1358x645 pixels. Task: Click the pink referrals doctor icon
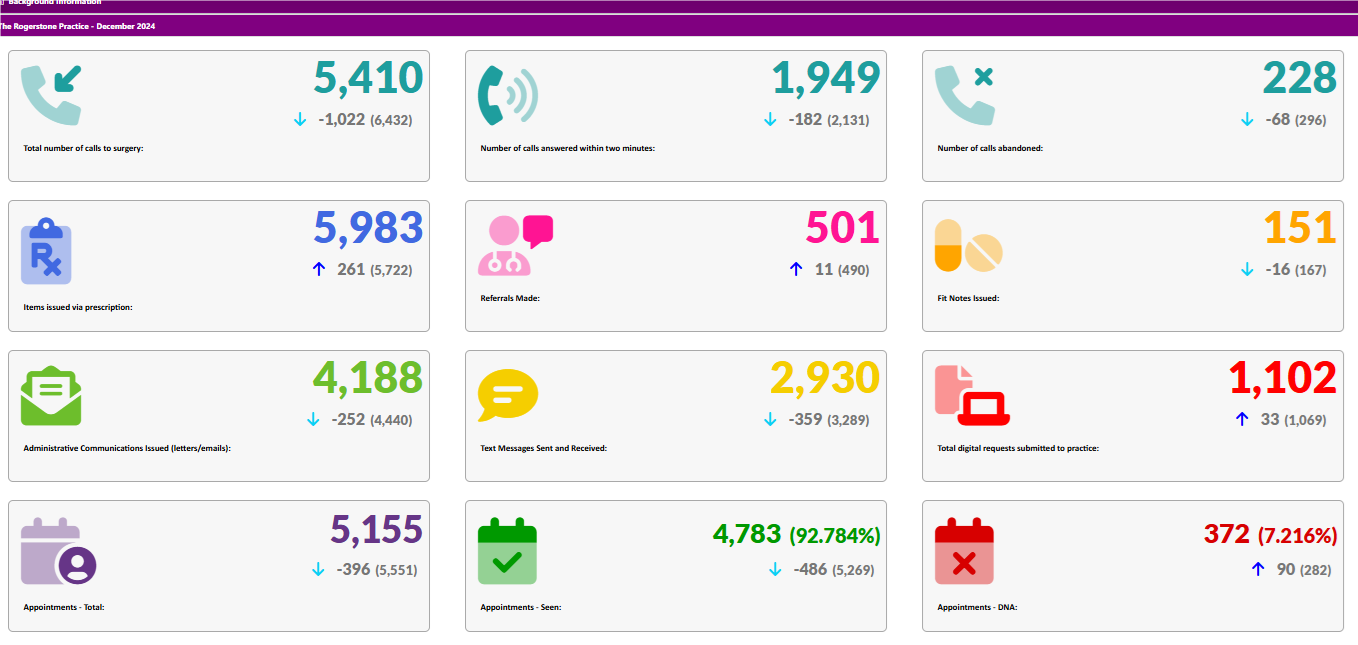(x=515, y=245)
